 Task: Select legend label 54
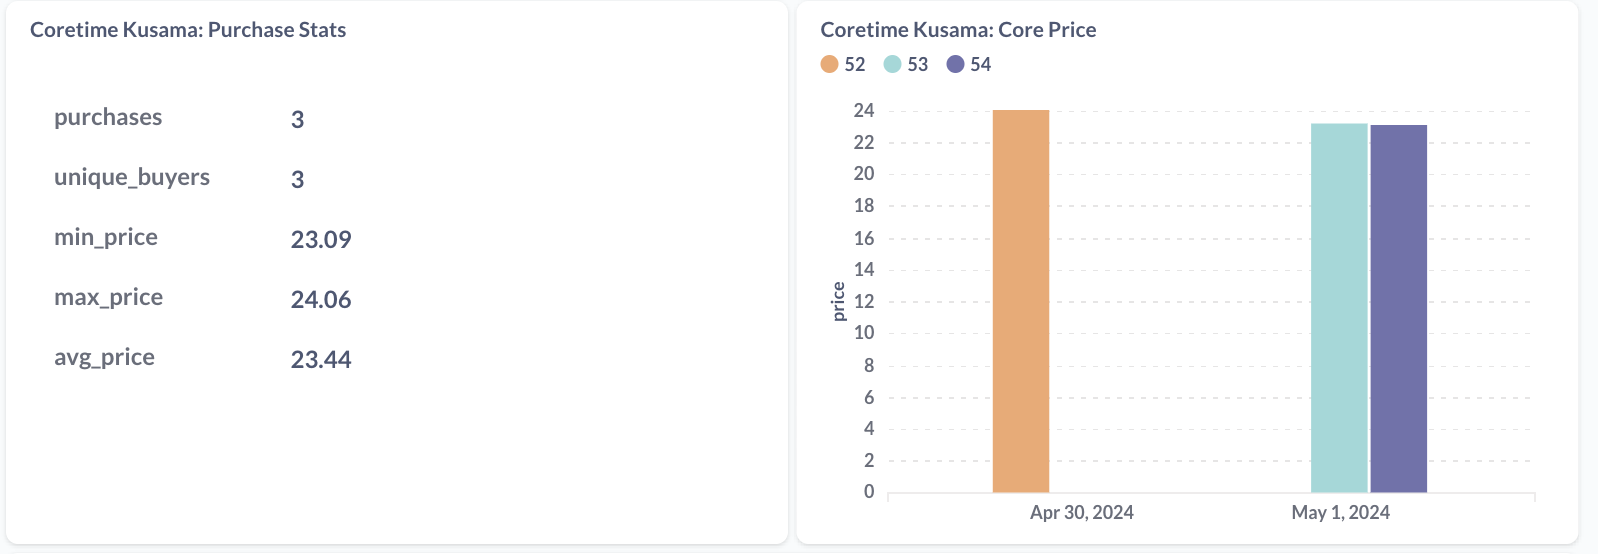pos(981,64)
